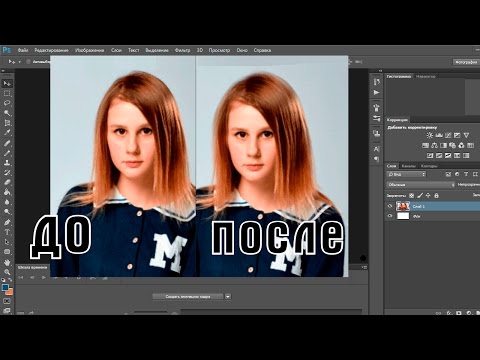Viewport: 480px width, 360px height.
Task: Switch to the Каналы tab
Action: [x=408, y=166]
